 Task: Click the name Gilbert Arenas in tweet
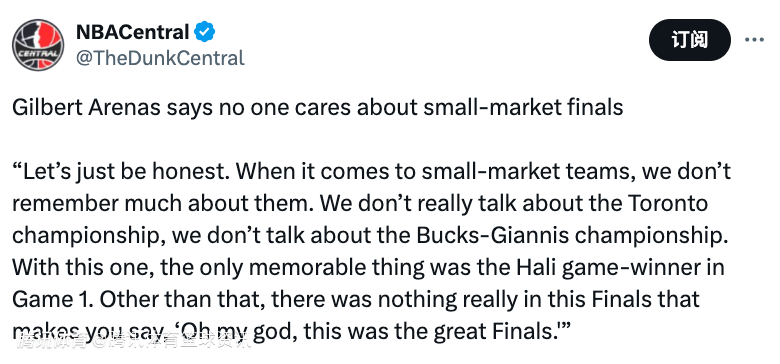click(86, 107)
